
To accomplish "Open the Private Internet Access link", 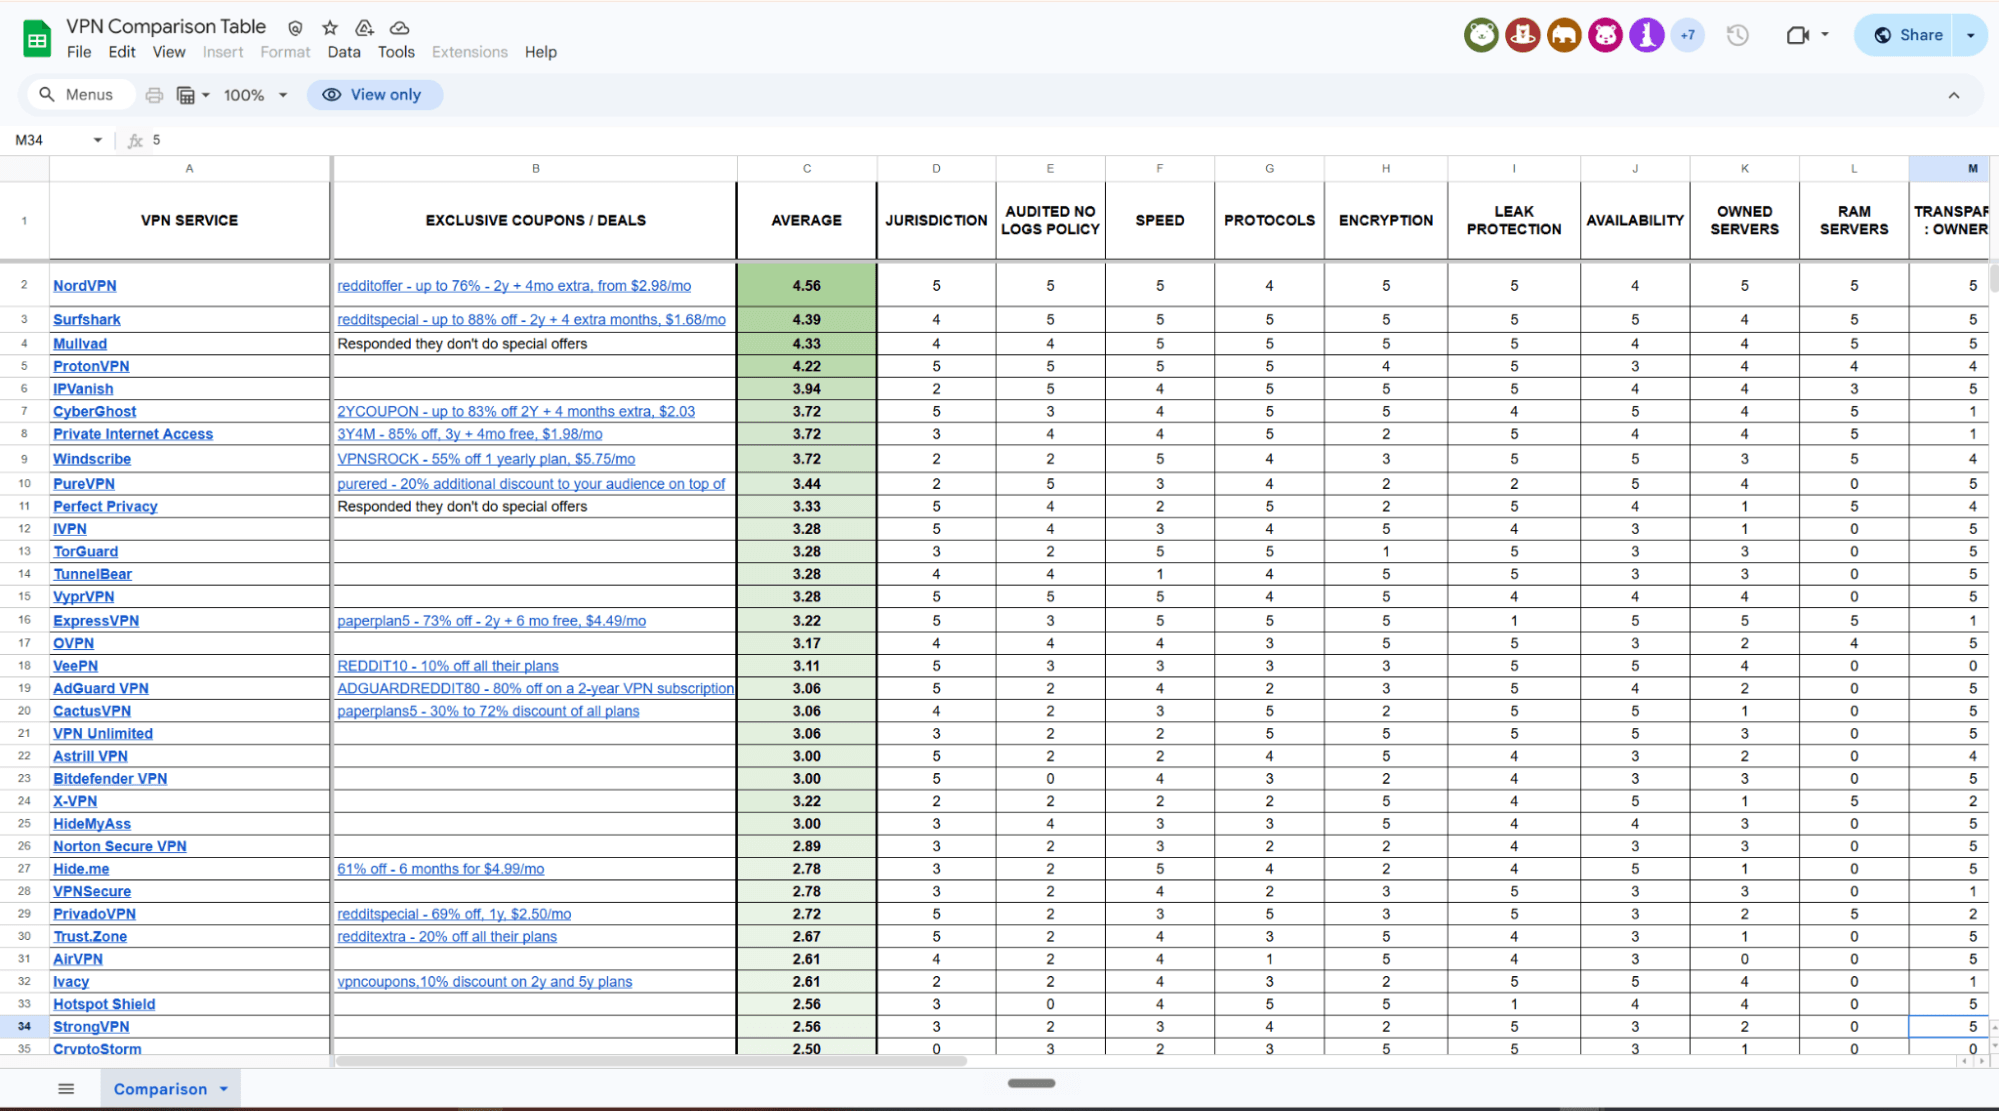I will (x=133, y=435).
